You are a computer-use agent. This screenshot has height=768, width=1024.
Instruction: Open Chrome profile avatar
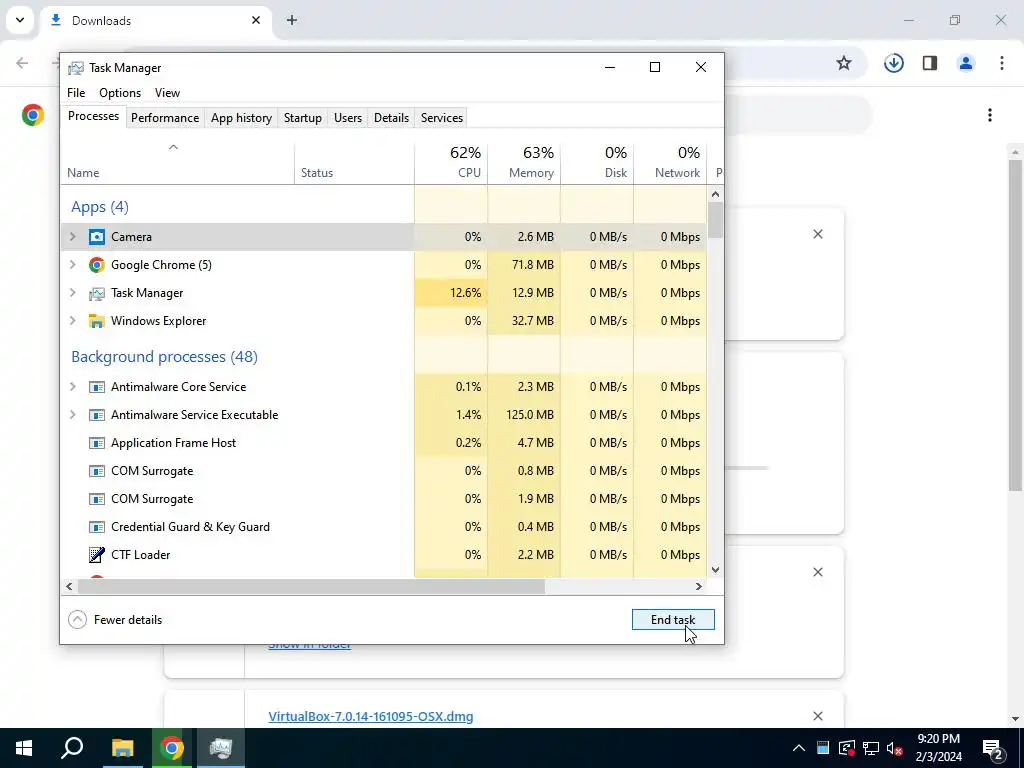966,63
